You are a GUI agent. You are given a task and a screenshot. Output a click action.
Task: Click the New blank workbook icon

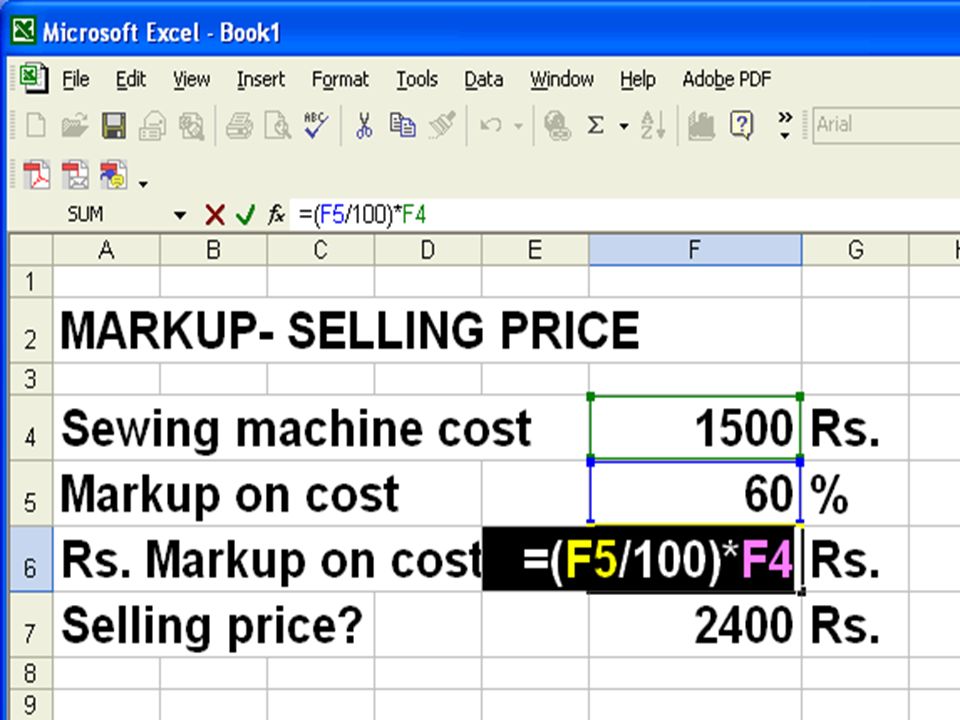pyautogui.click(x=36, y=125)
